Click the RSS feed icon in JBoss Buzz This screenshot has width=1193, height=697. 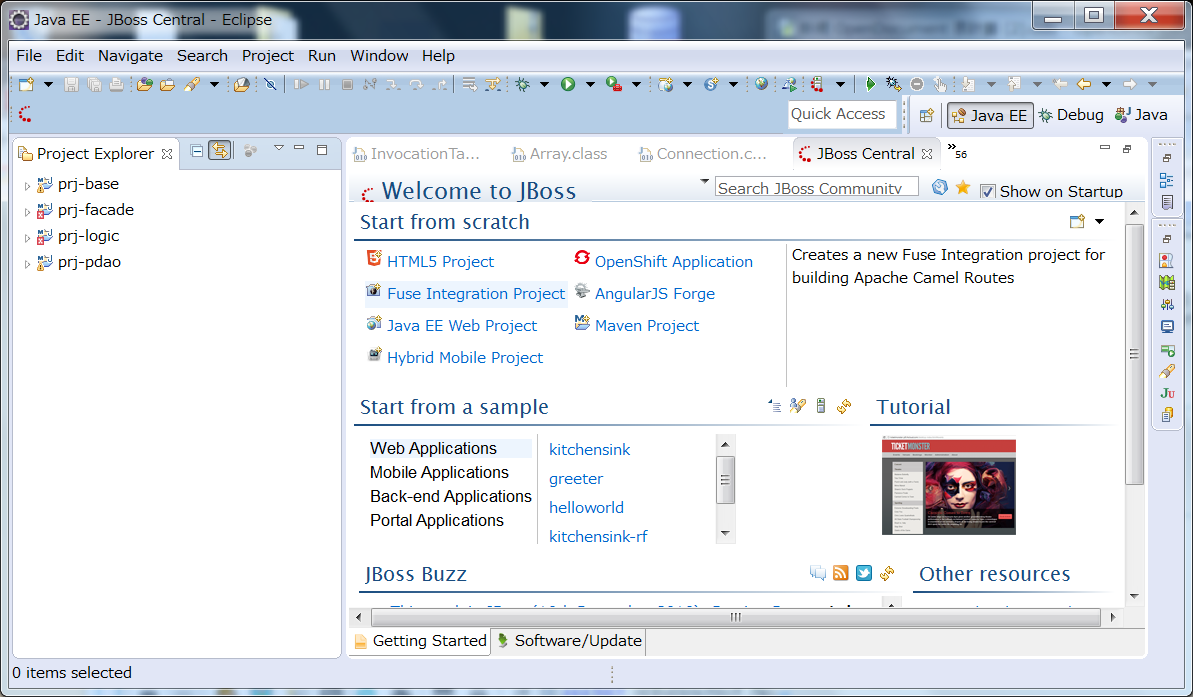(840, 573)
